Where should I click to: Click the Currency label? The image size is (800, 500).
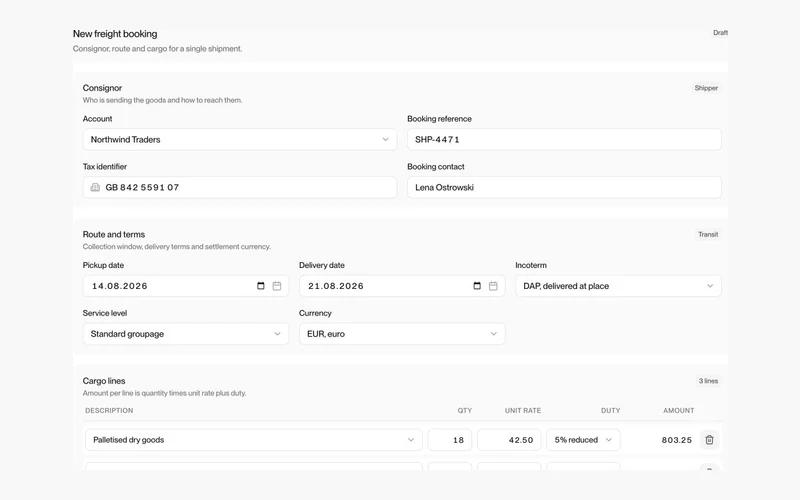pos(315,313)
